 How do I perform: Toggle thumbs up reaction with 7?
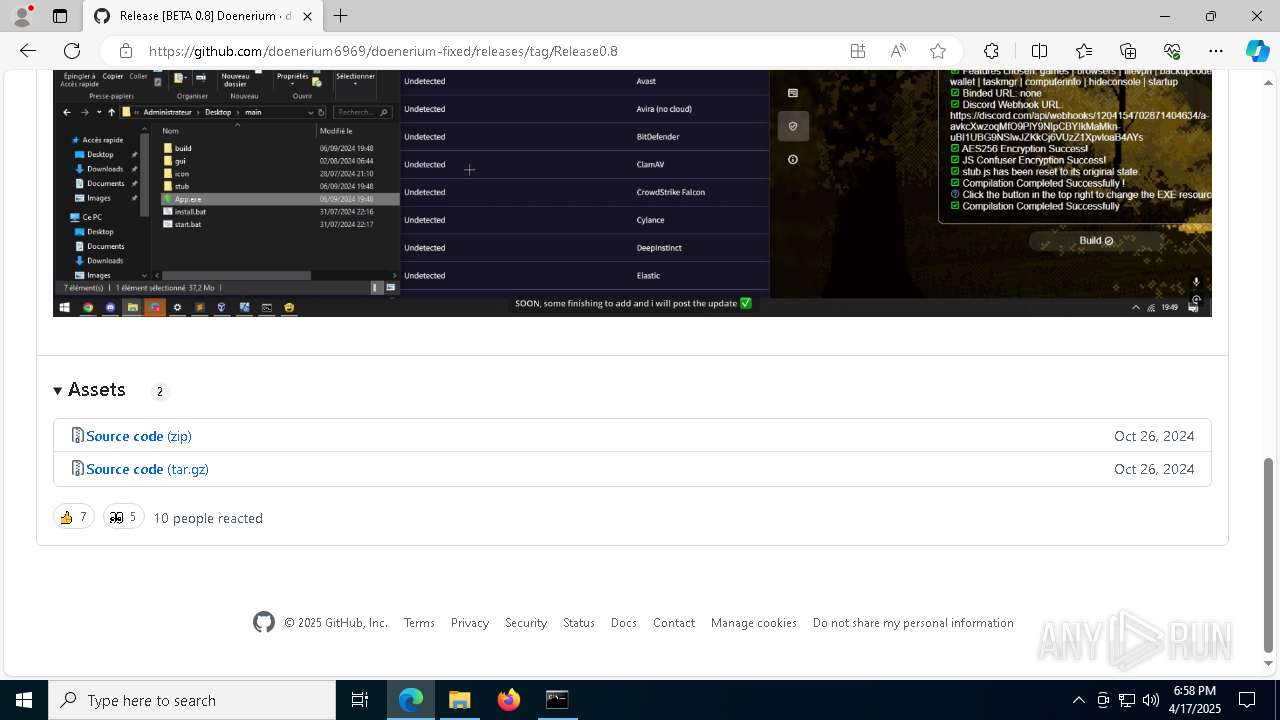click(74, 517)
